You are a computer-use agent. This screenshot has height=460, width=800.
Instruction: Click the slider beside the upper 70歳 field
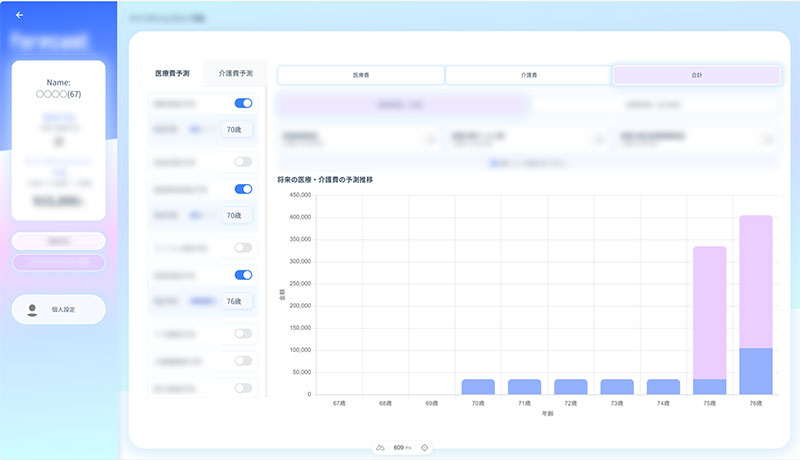coord(202,130)
